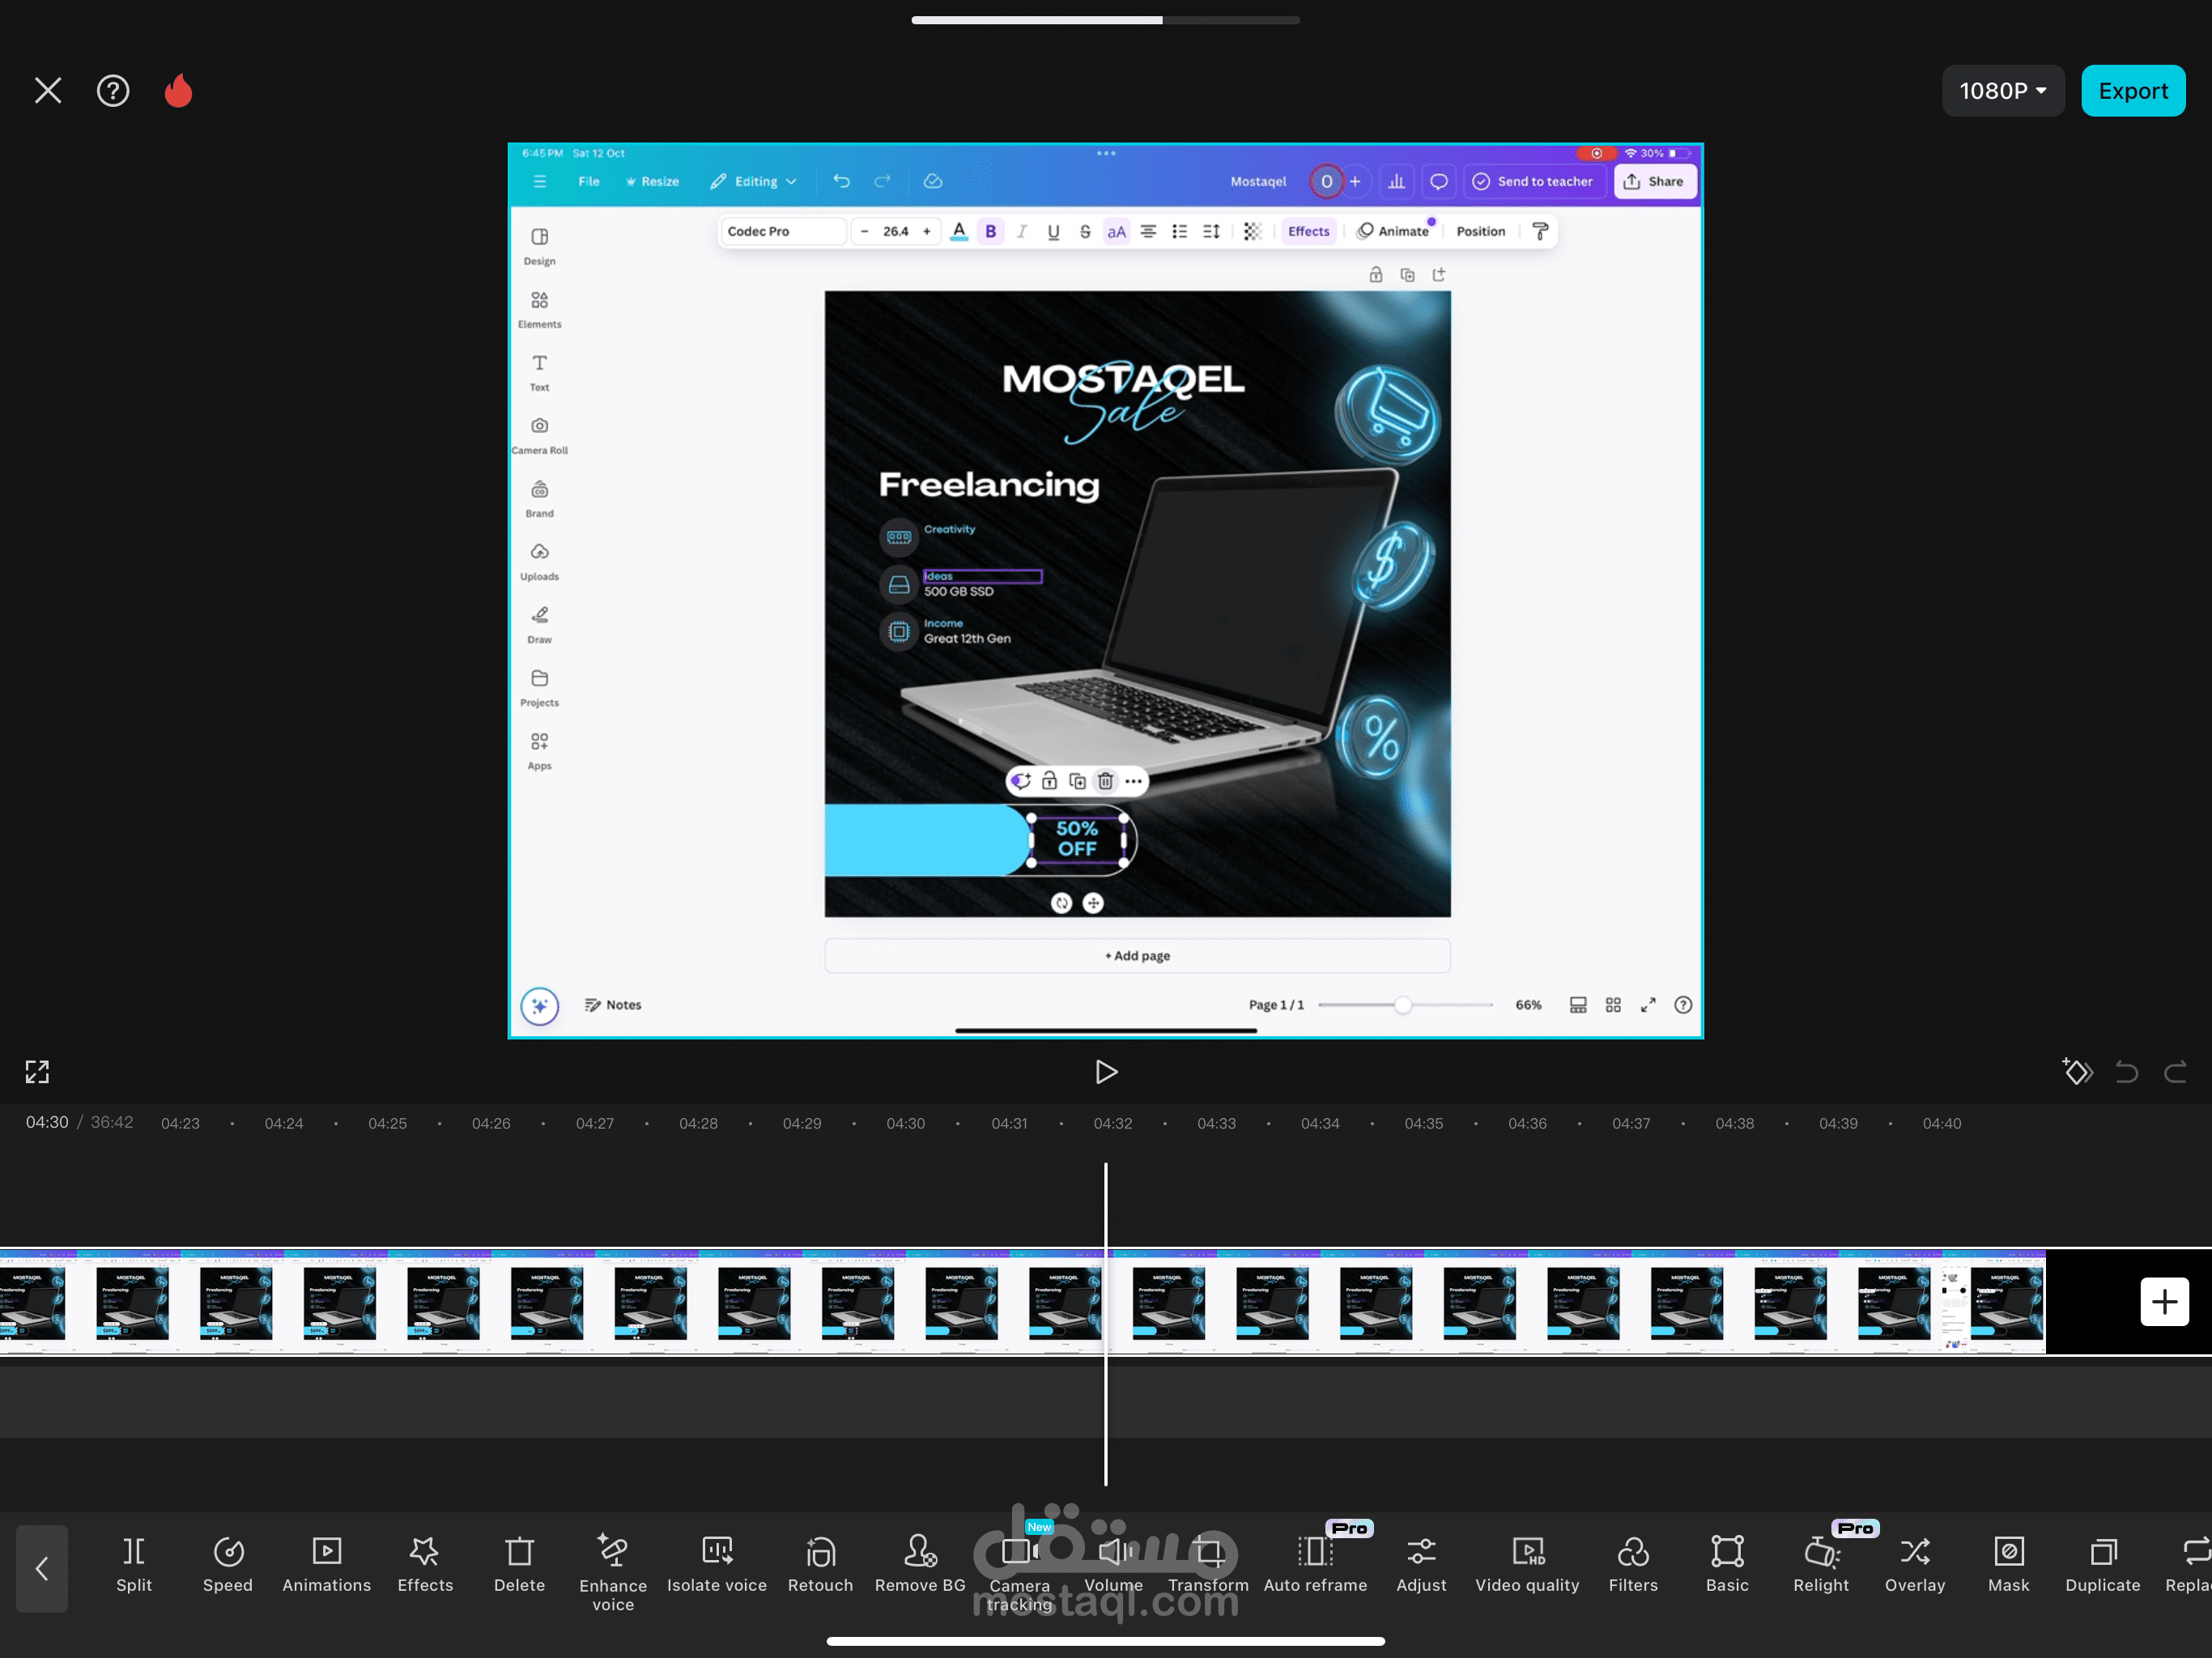
Task: Click the Delete clip icon
Action: [519, 1563]
